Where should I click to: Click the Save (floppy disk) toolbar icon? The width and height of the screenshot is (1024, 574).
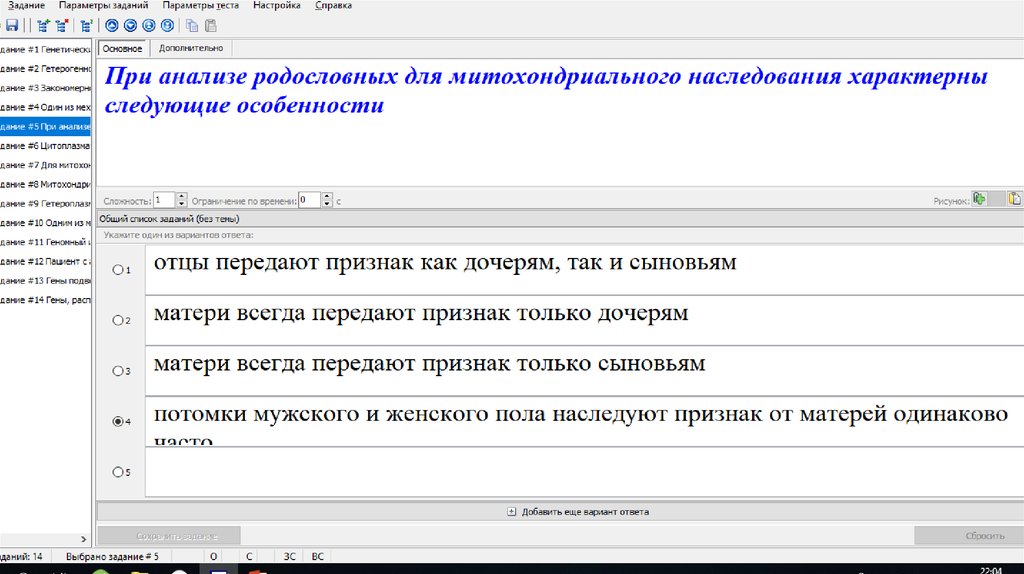(10, 26)
